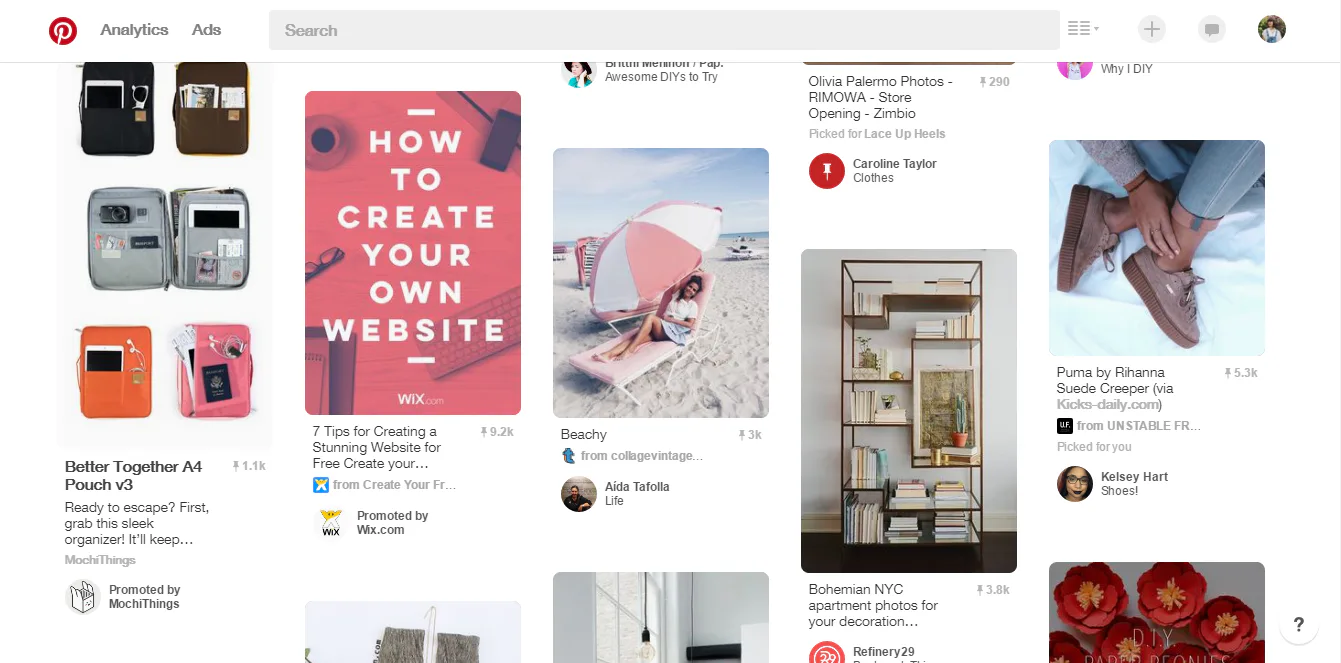The image size is (1341, 663).
Task: Click Caroline Taylor's red pin avatar
Action: [827, 171]
